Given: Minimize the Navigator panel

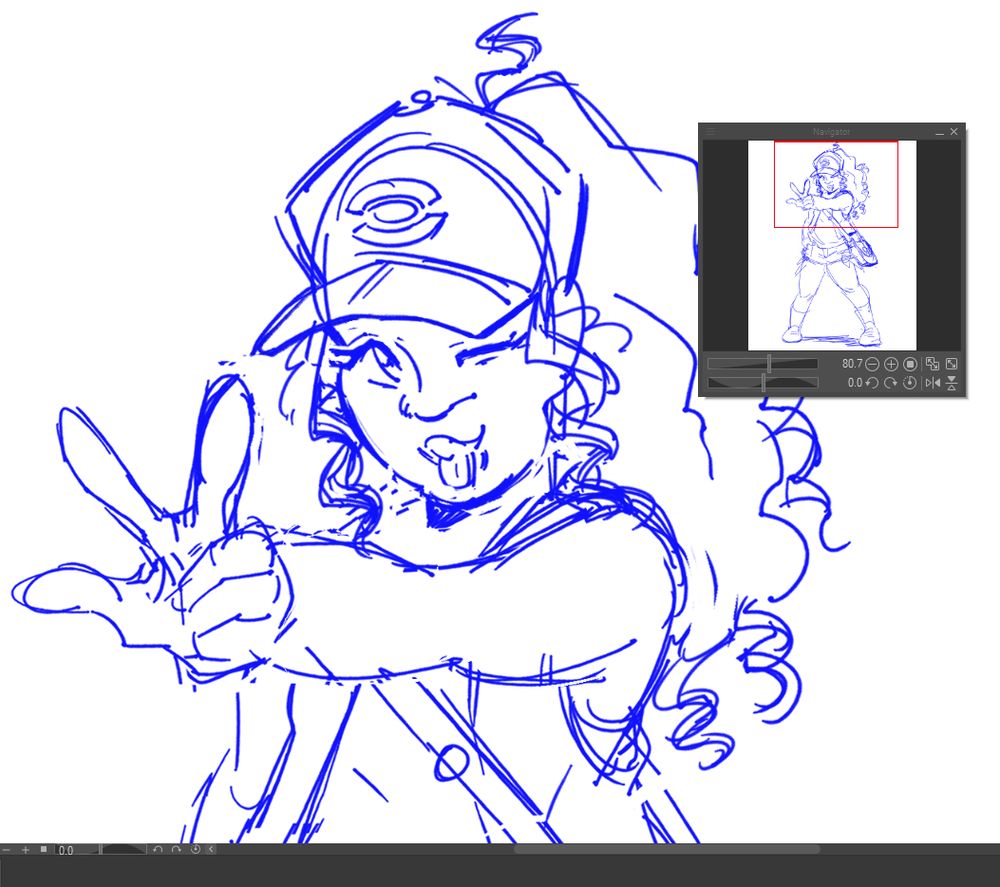Looking at the screenshot, I should click(x=939, y=132).
